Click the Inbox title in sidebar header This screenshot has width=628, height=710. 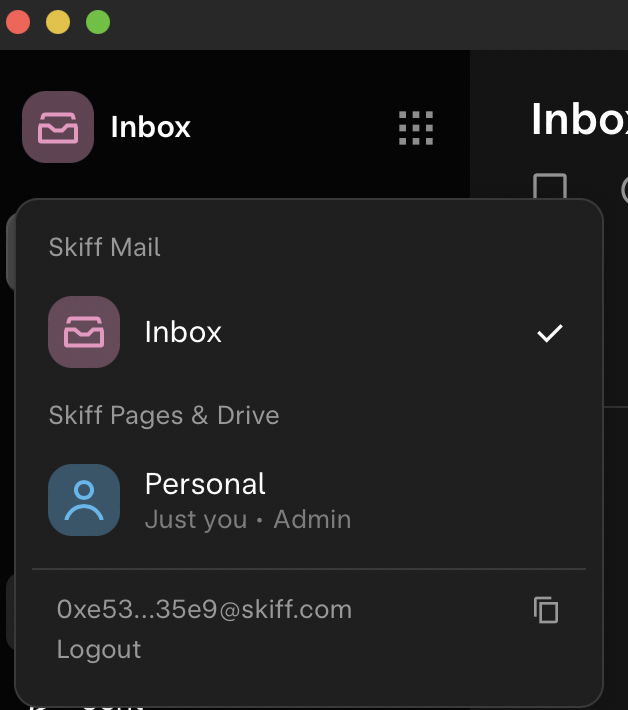(151, 127)
